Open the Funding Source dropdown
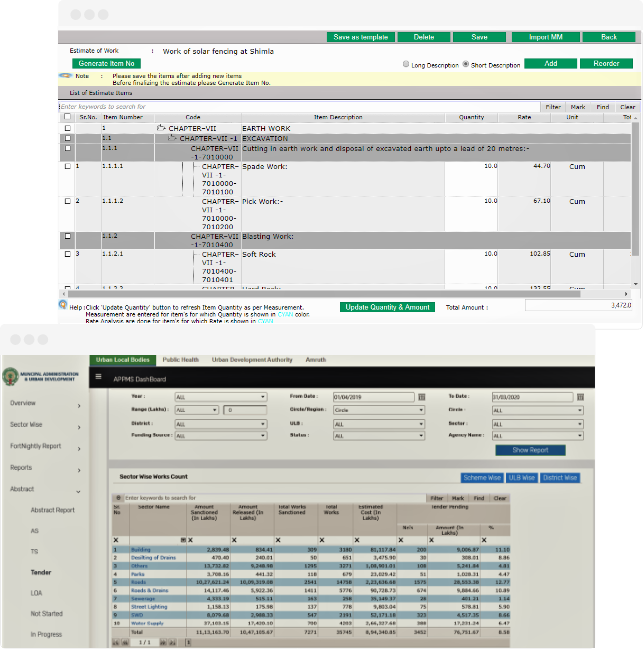The height and width of the screenshot is (649, 643). point(221,436)
